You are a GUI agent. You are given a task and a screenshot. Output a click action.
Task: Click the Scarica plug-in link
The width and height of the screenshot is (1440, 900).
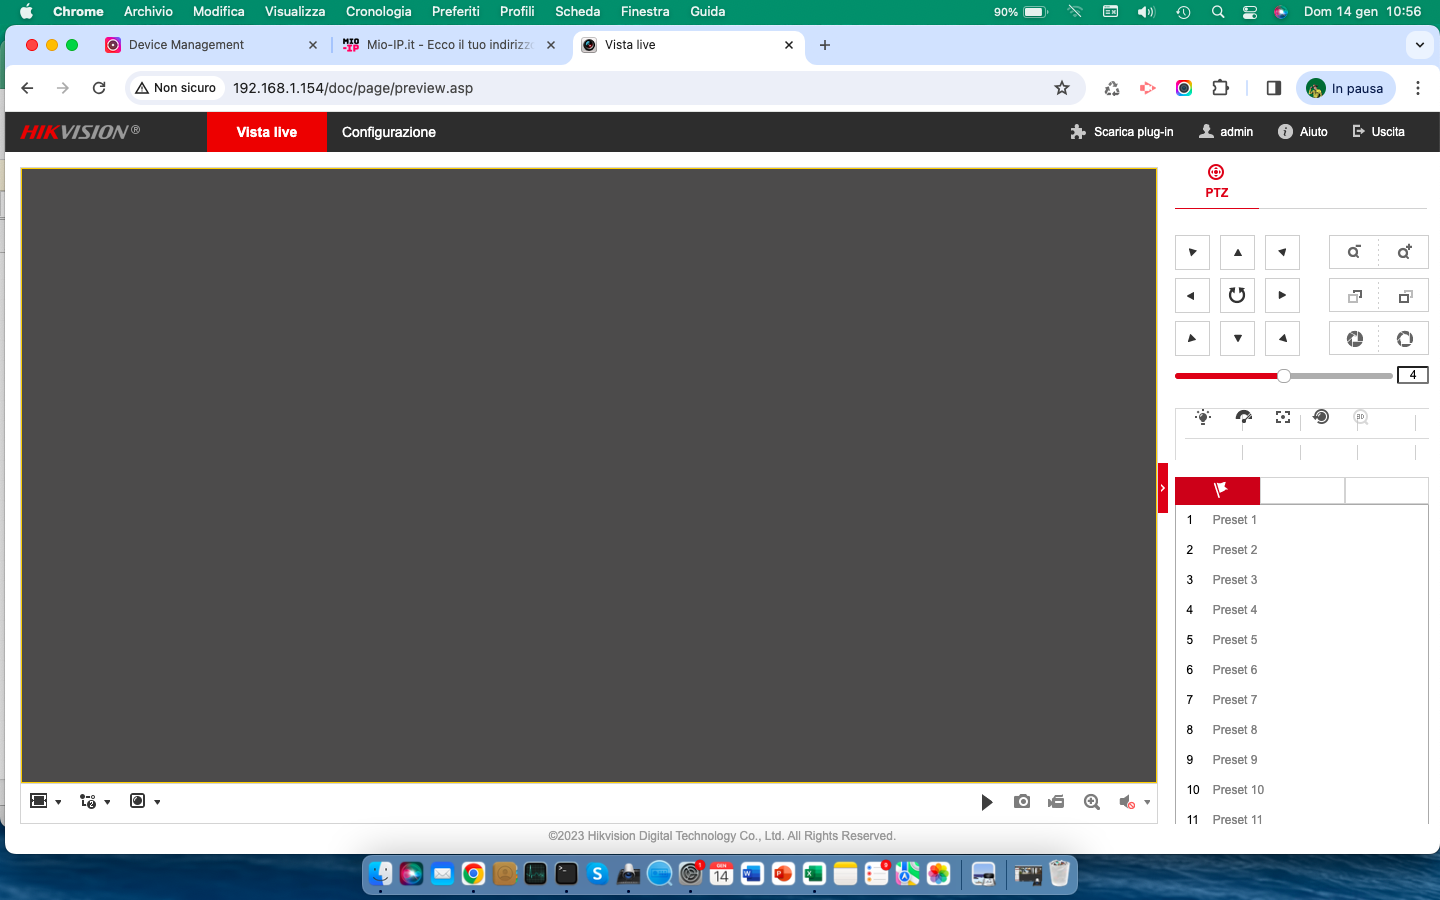tap(1122, 132)
